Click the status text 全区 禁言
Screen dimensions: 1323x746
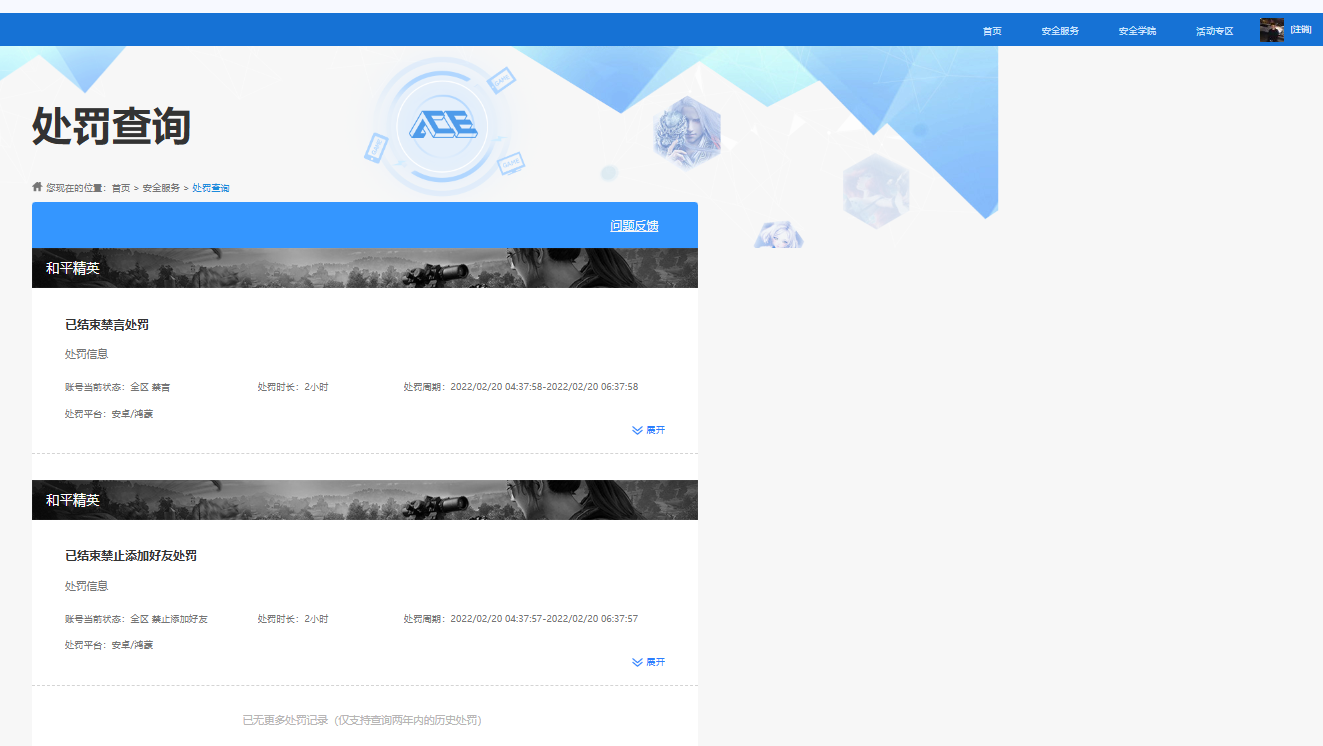tap(150, 387)
